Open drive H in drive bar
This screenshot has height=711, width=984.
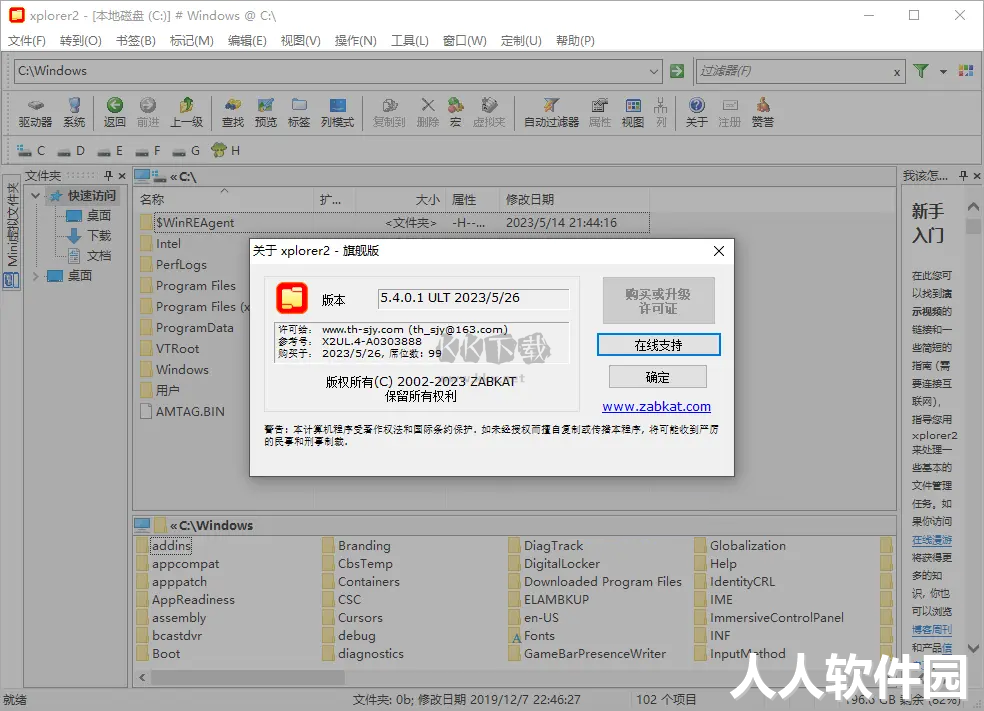point(226,151)
